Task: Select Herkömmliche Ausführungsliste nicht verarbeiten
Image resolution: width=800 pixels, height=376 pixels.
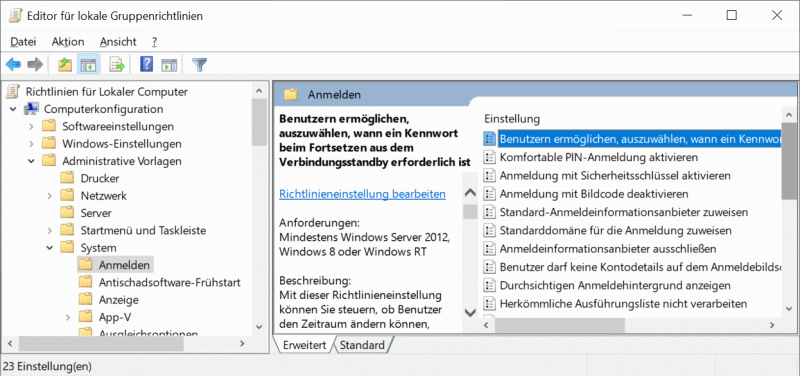Action: 623,304
